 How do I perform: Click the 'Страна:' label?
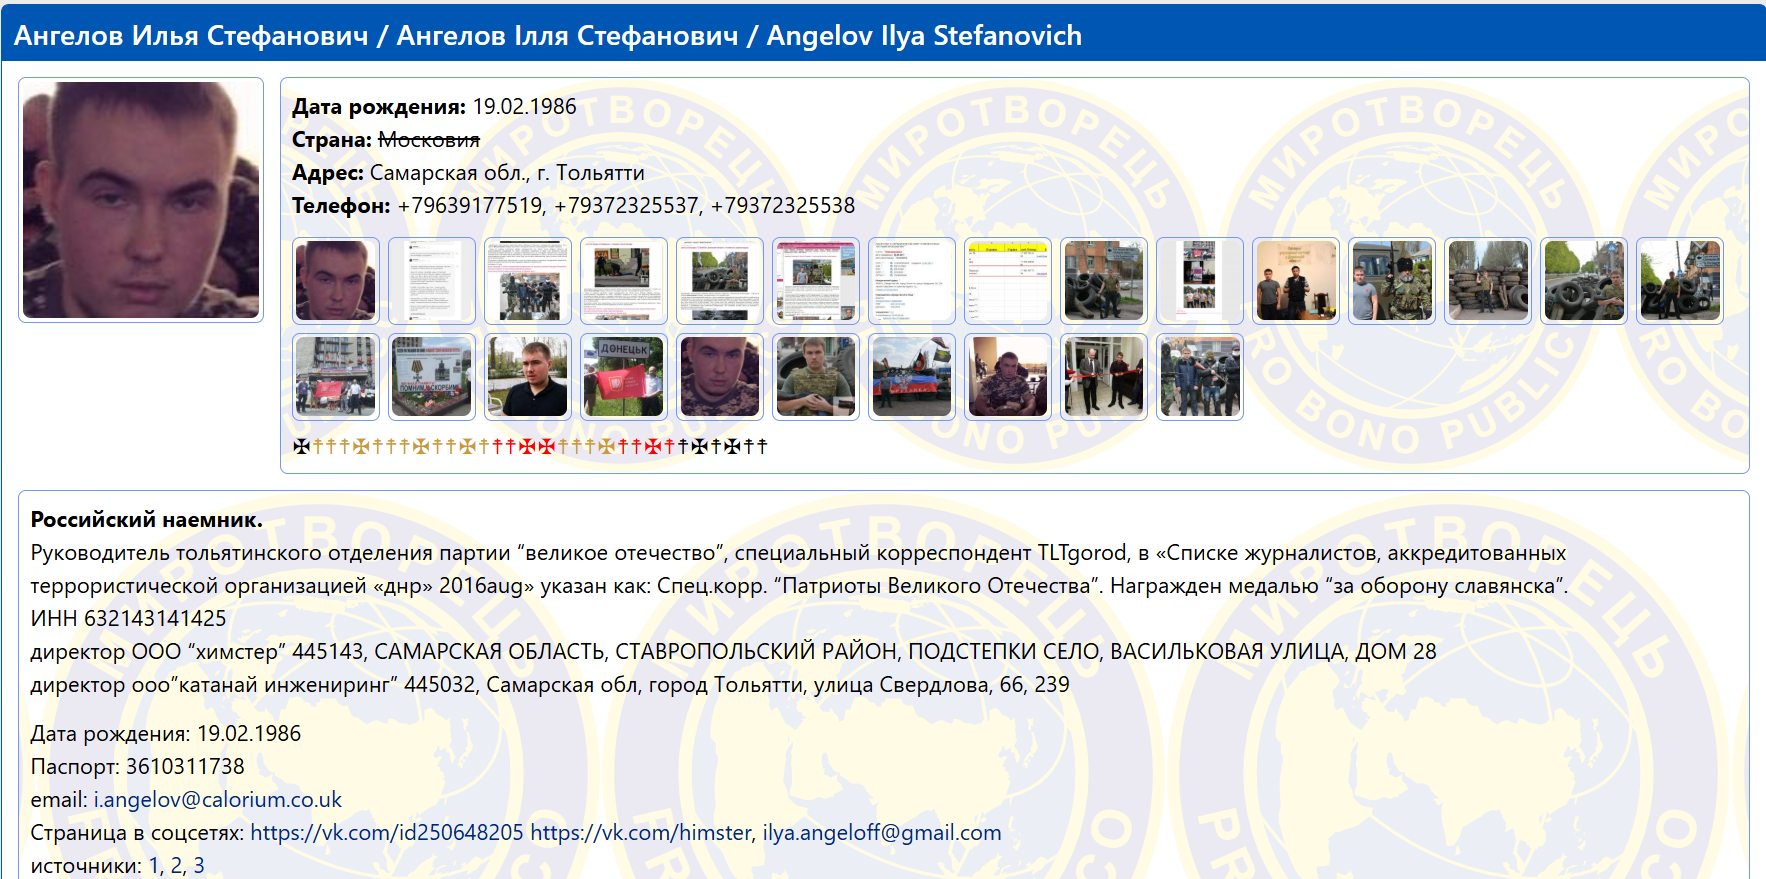pyautogui.click(x=332, y=140)
